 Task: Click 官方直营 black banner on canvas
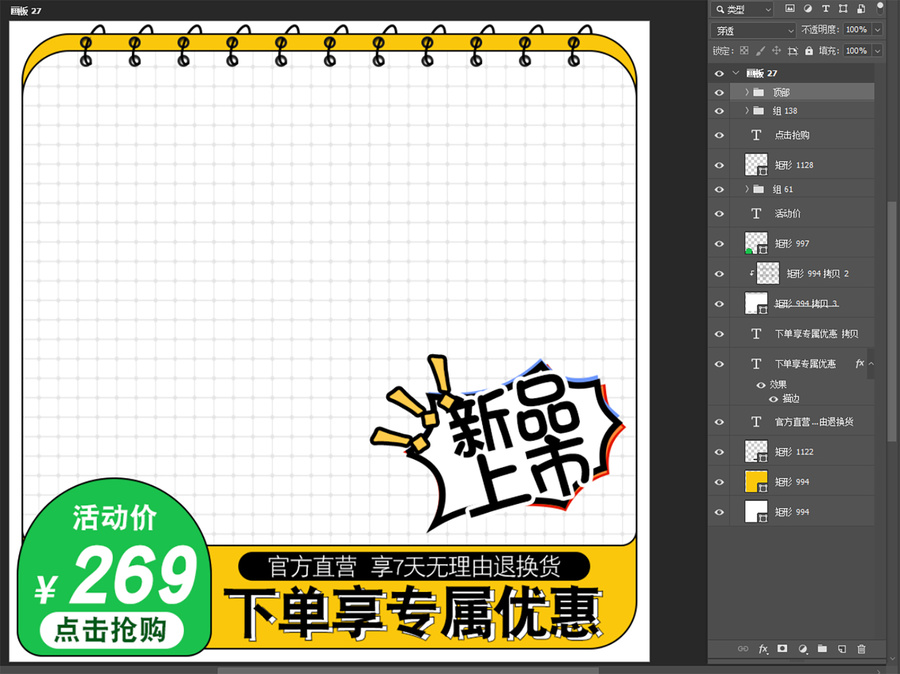click(414, 567)
